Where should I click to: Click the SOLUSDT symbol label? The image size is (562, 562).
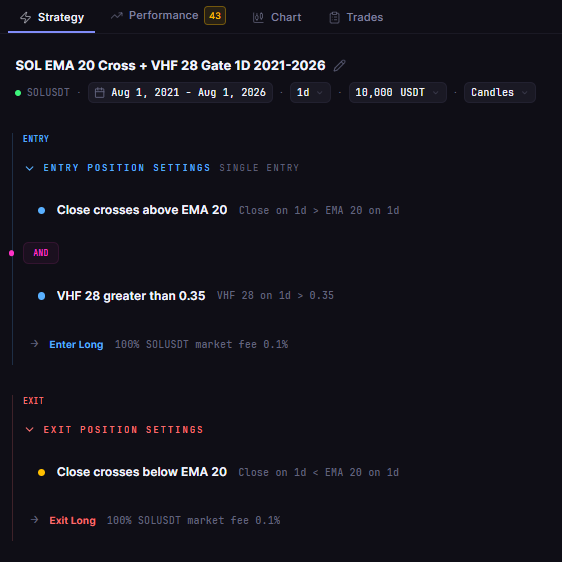[x=48, y=92]
